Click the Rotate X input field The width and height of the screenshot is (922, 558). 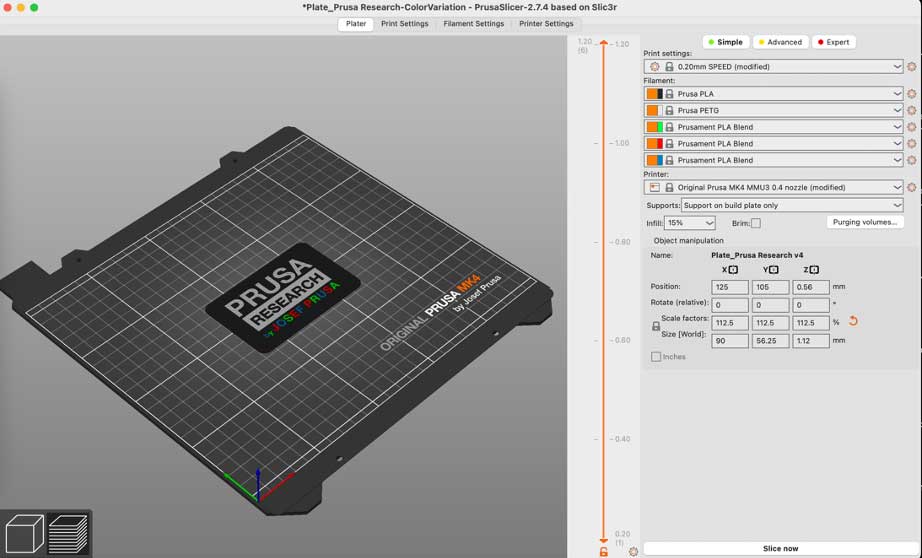coord(730,305)
